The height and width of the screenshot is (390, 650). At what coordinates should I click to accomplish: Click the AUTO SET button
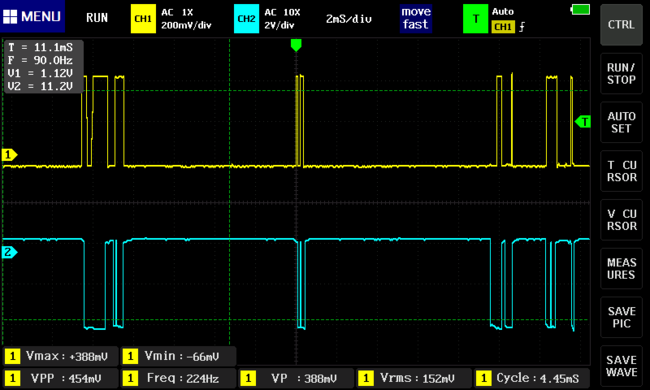(621, 122)
